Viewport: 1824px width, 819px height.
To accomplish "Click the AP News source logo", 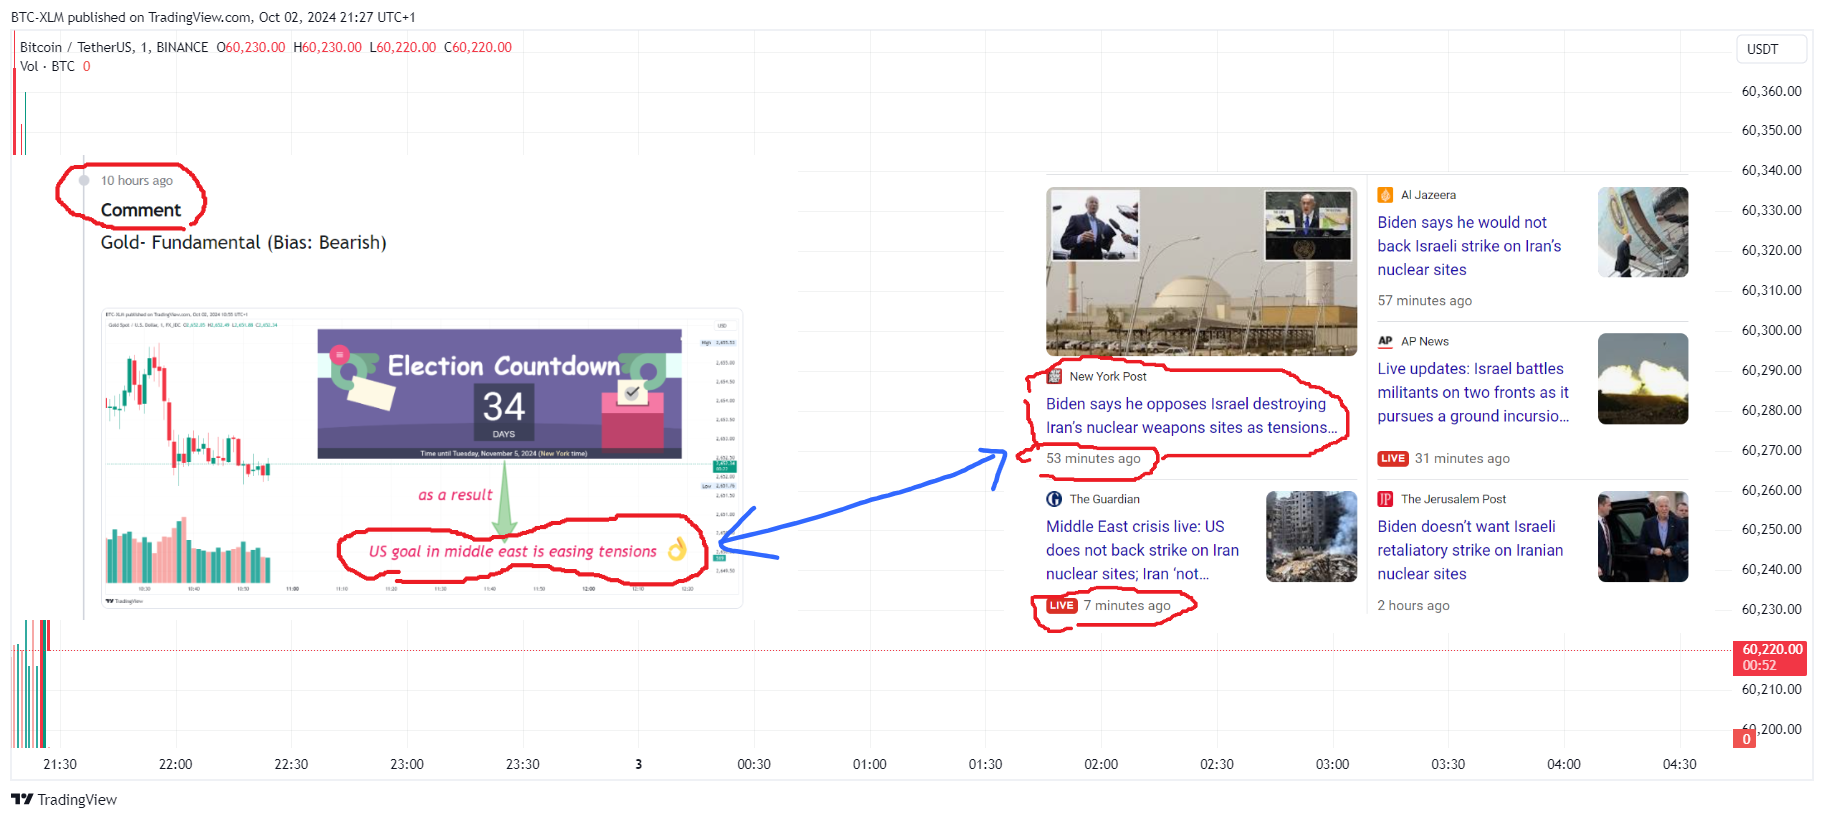I will (1385, 341).
